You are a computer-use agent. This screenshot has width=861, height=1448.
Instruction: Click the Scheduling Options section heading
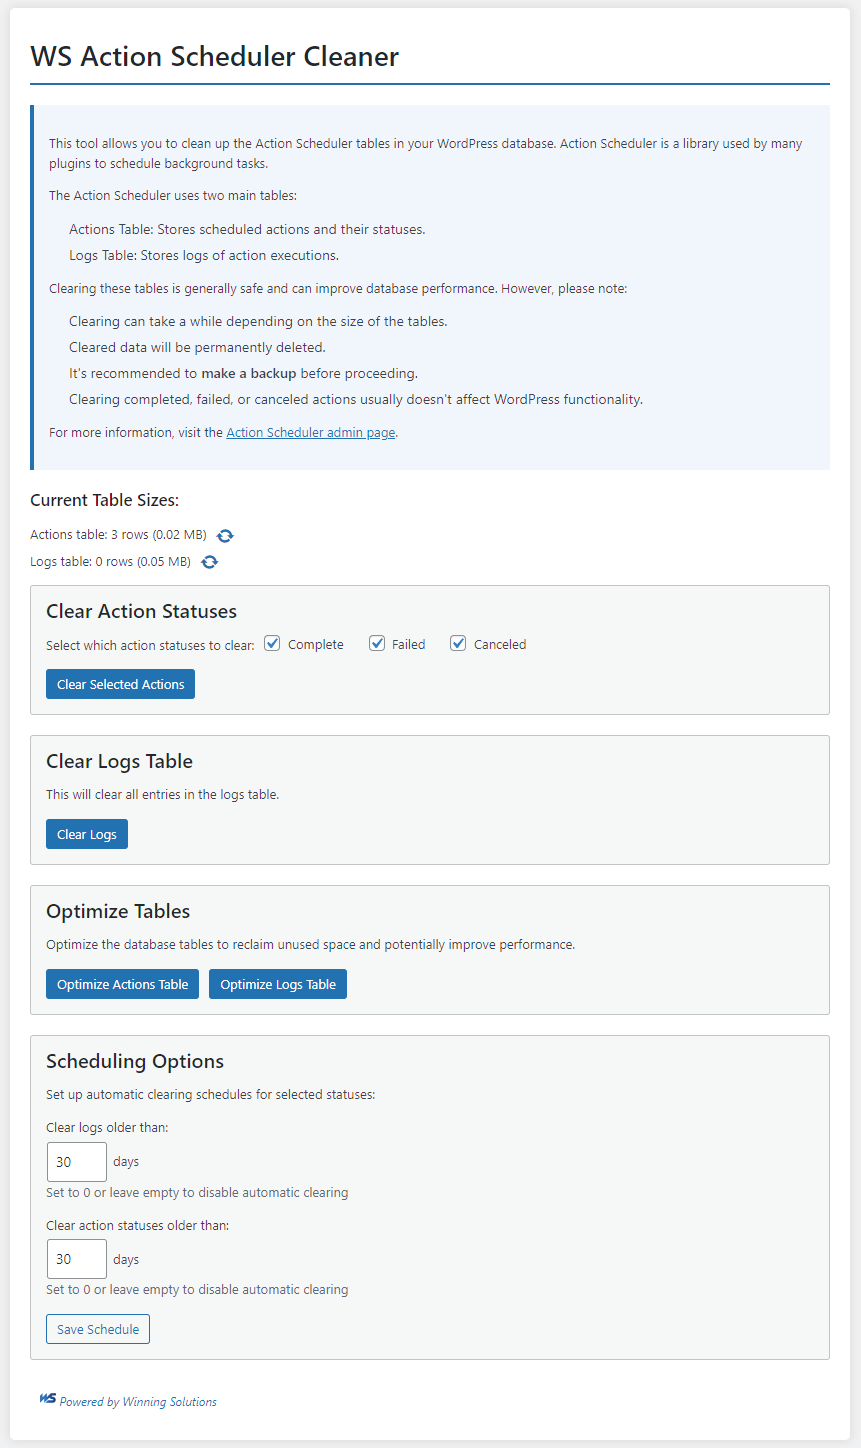point(135,1061)
